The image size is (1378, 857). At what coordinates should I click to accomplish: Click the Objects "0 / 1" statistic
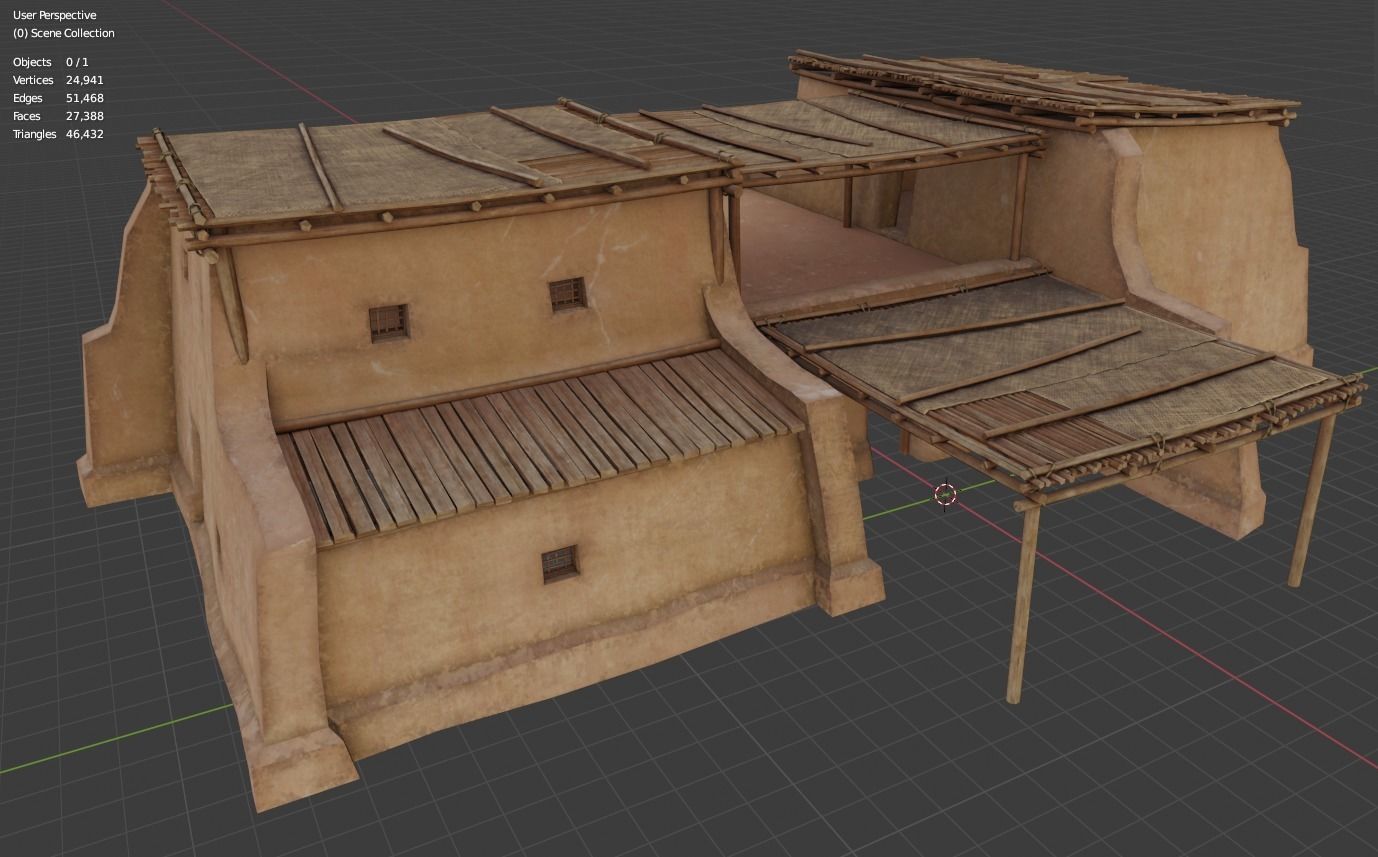pos(77,62)
